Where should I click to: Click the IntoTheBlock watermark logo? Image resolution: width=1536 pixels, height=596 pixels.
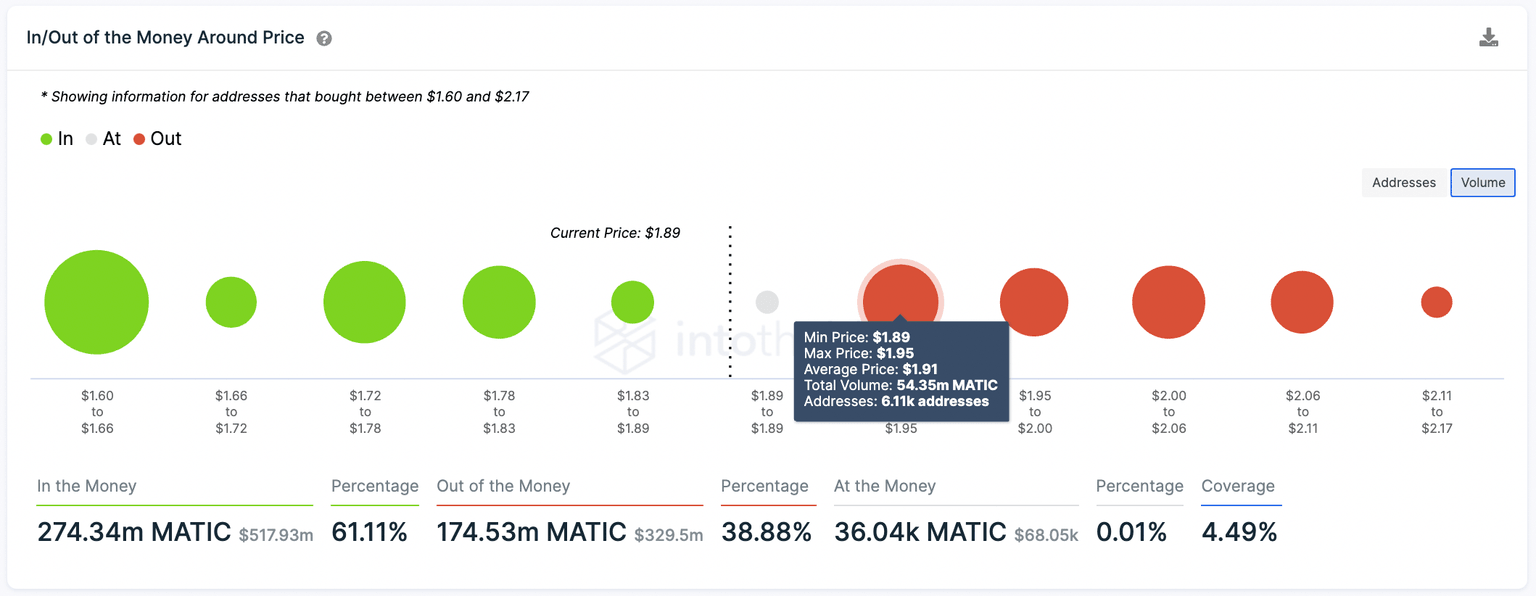(x=625, y=342)
